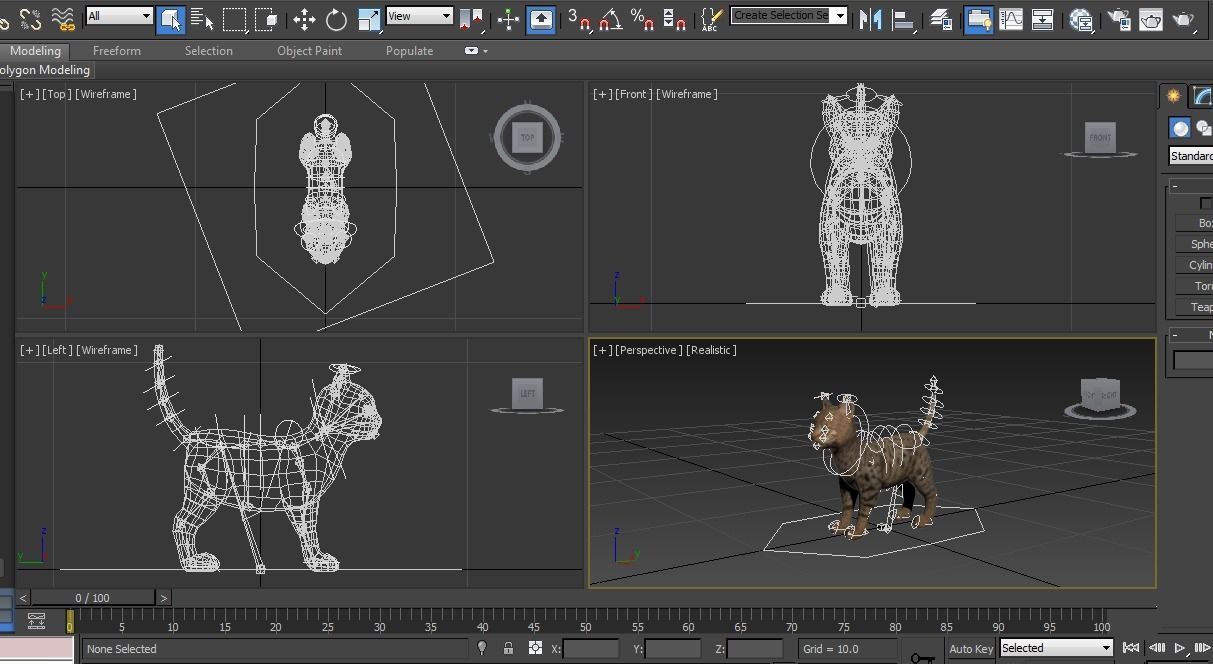Select the Shapes category icon
Viewport: 1213px width, 664px height.
click(x=1204, y=128)
